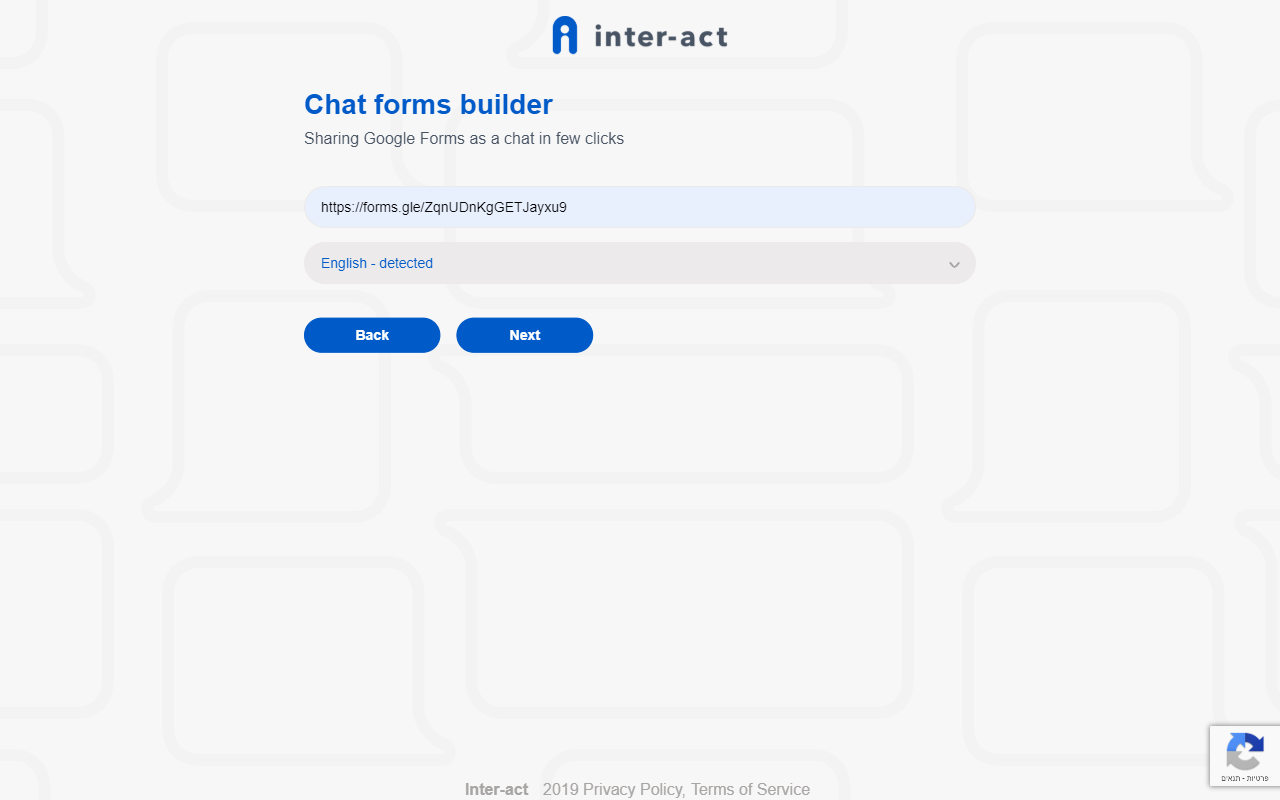1280x800 pixels.
Task: Click the Next button
Action: (524, 335)
